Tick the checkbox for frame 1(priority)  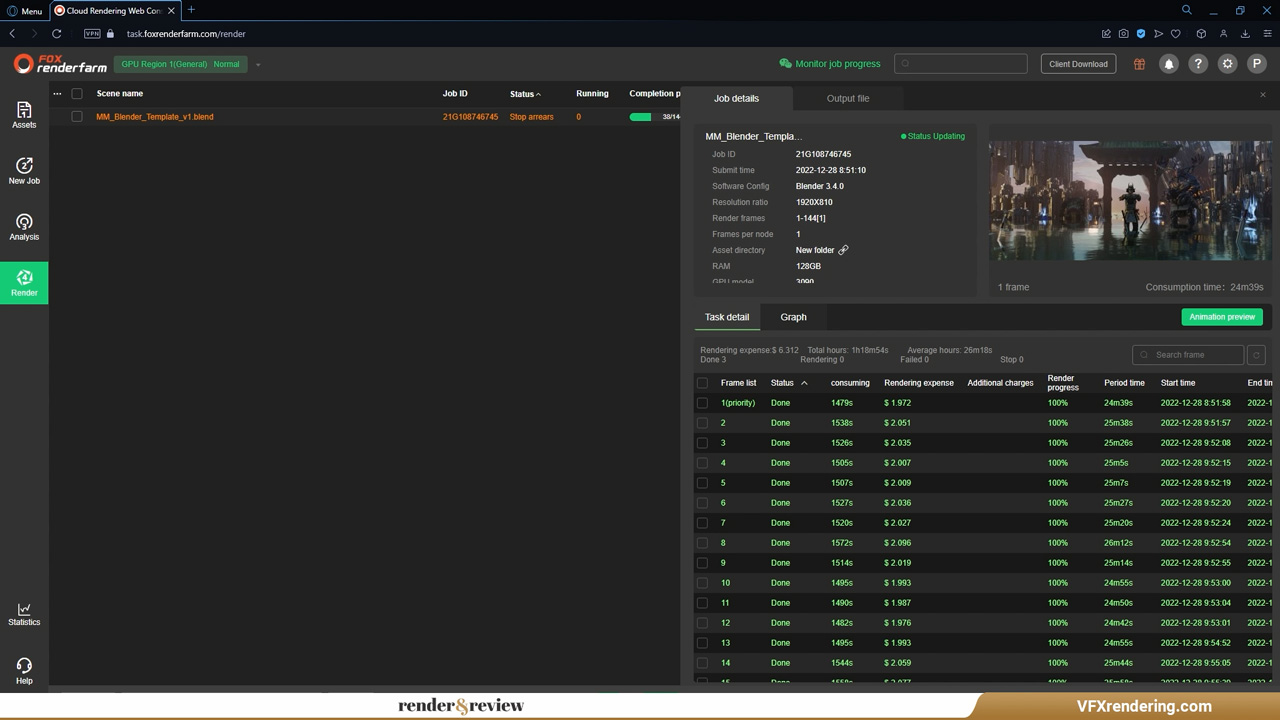[x=702, y=403]
